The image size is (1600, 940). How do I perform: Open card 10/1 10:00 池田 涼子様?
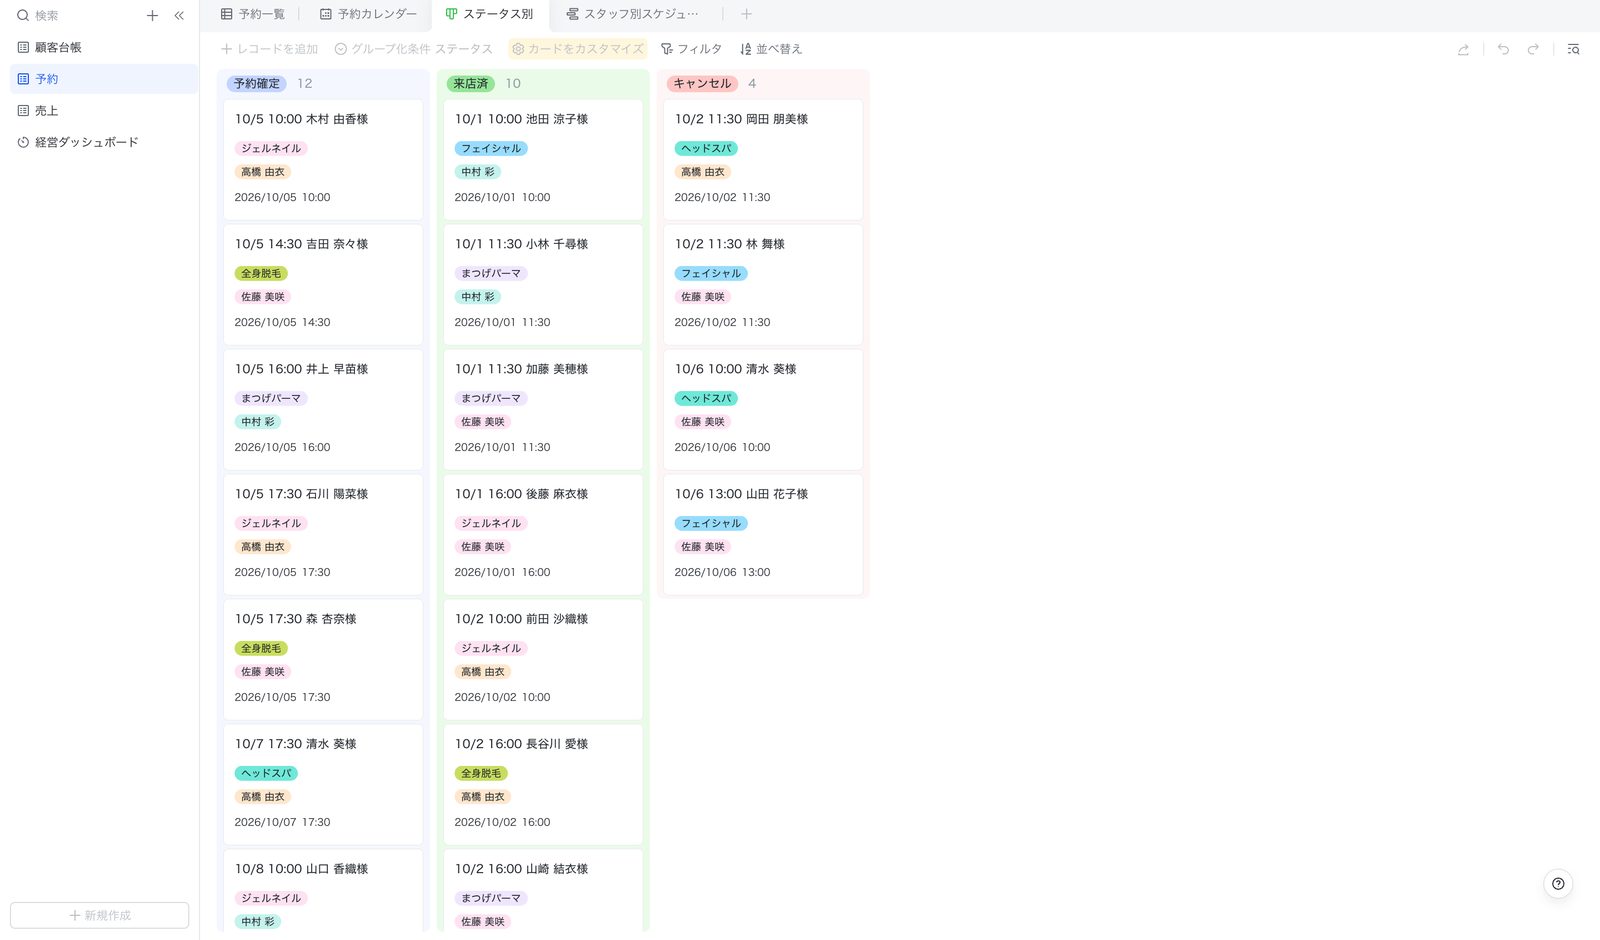pos(543,159)
